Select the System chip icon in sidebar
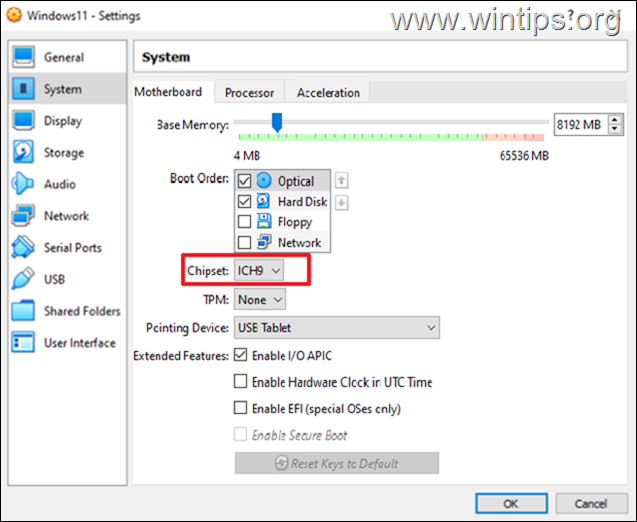The width and height of the screenshot is (637, 522). 23,89
